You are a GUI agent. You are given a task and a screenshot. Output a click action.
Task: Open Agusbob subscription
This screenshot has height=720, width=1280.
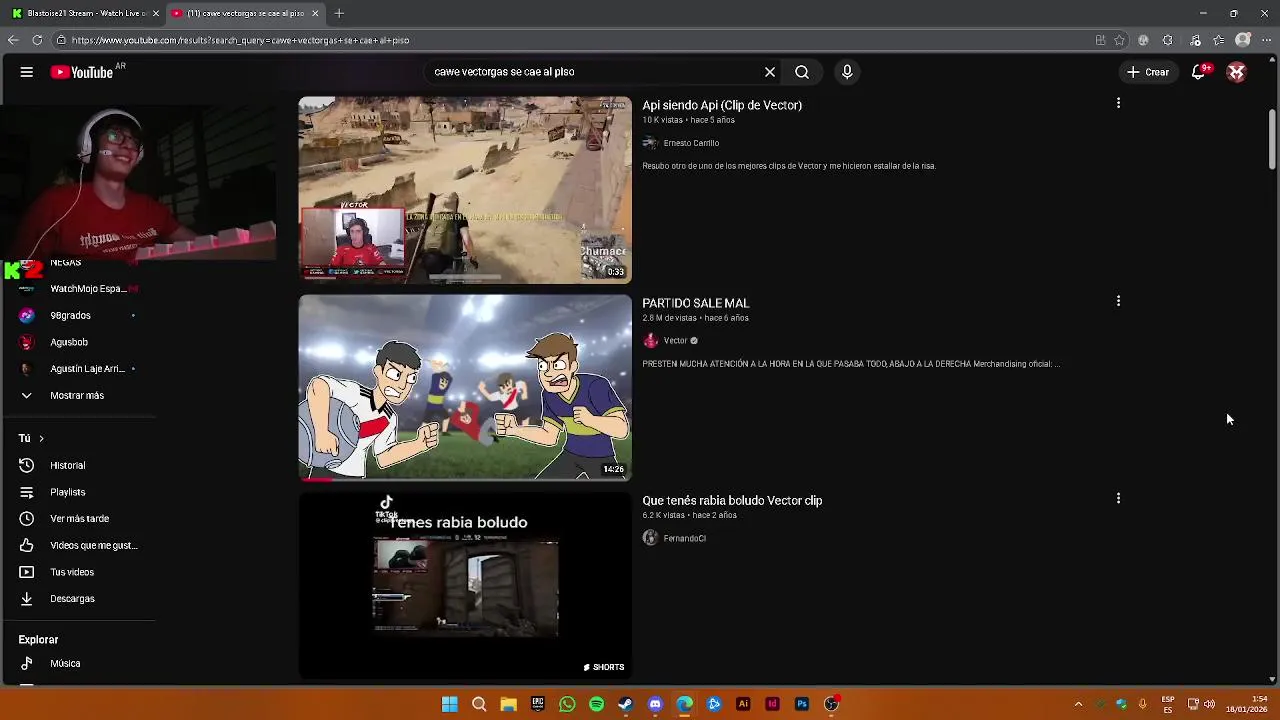[x=78, y=342]
